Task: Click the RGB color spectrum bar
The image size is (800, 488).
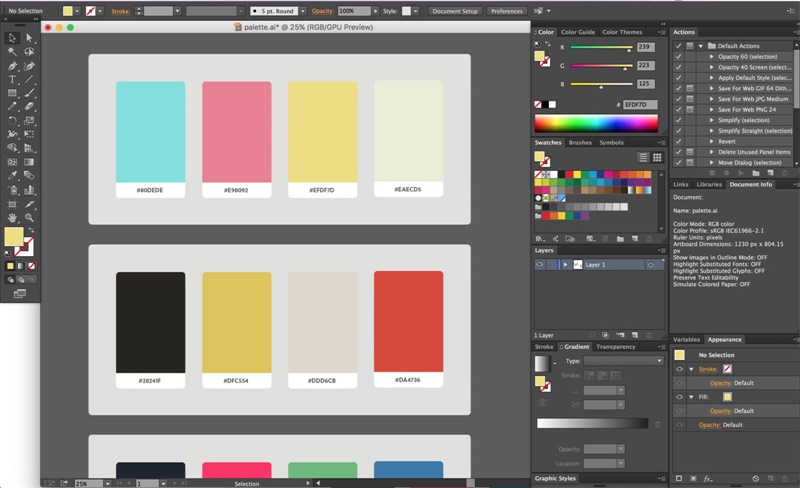Action: pyautogui.click(x=596, y=124)
